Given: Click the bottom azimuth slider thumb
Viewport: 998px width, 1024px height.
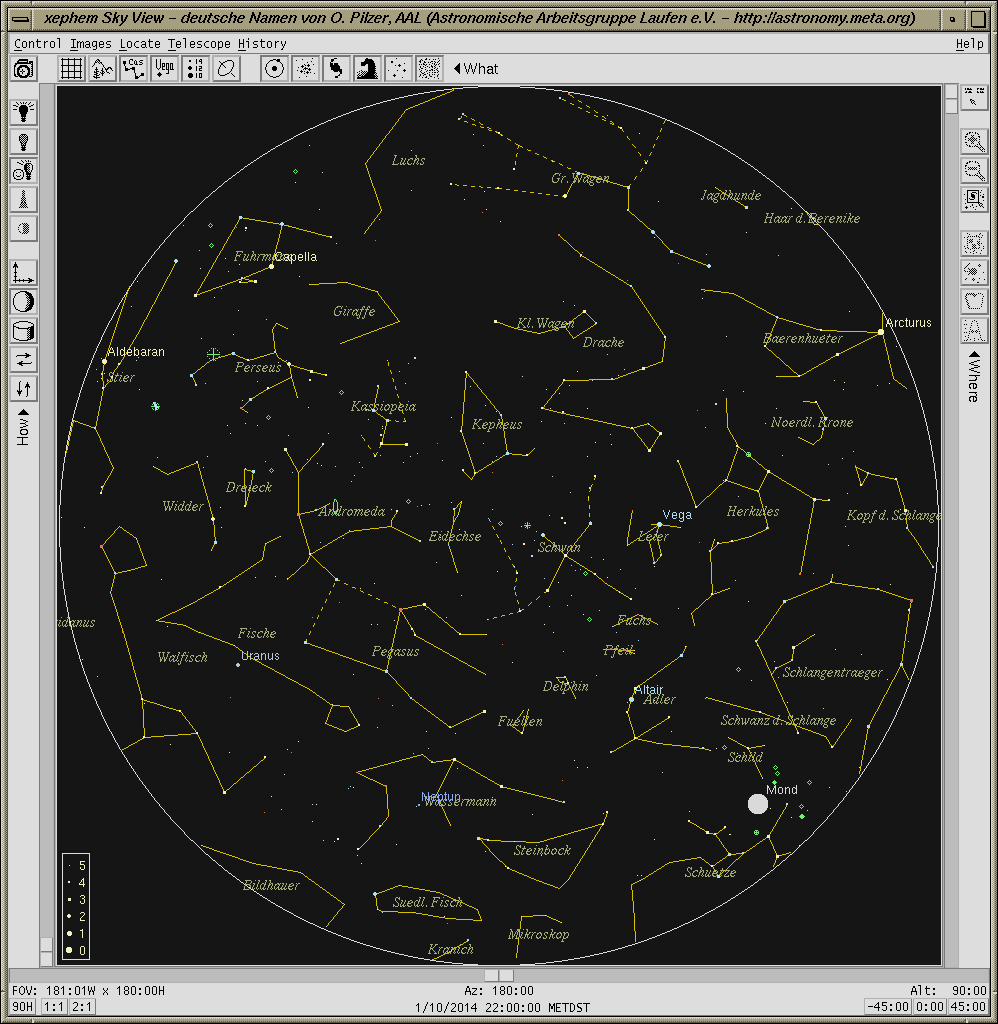Looking at the screenshot, I should point(499,974).
